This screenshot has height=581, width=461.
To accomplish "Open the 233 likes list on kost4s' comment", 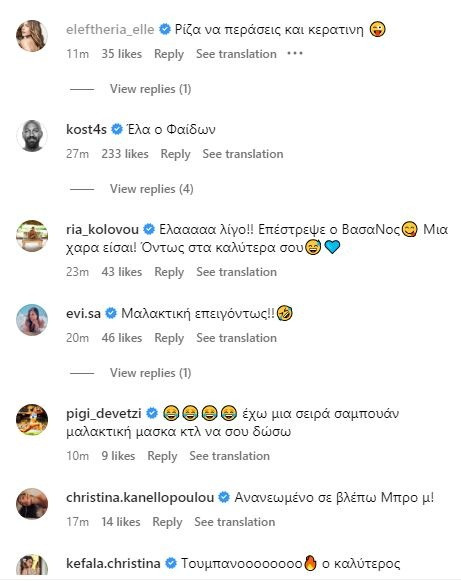I will point(125,154).
